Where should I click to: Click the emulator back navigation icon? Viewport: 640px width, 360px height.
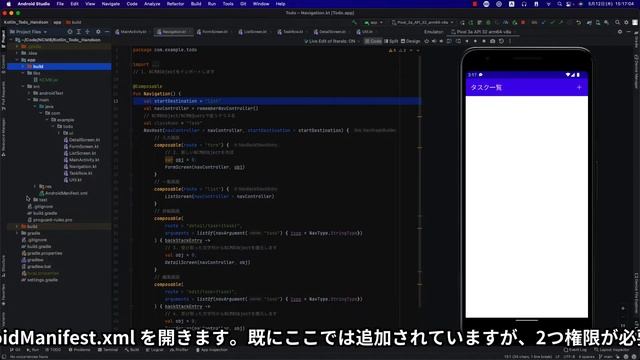click(467, 41)
